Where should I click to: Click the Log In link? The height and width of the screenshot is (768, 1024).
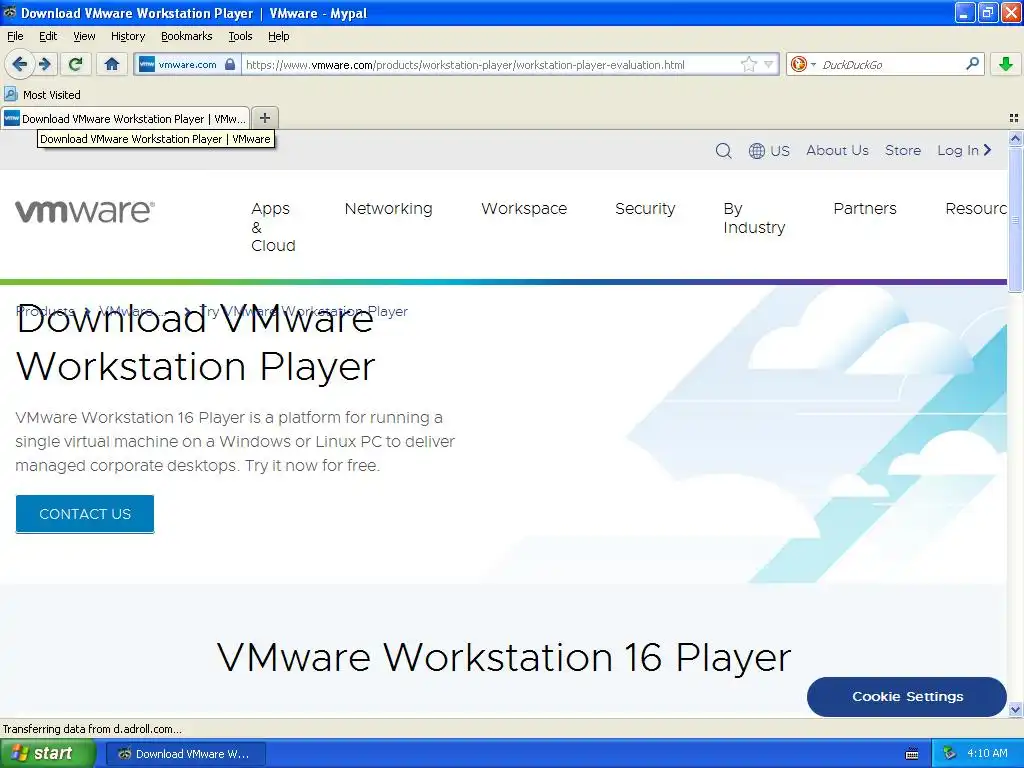pyautogui.click(x=957, y=150)
